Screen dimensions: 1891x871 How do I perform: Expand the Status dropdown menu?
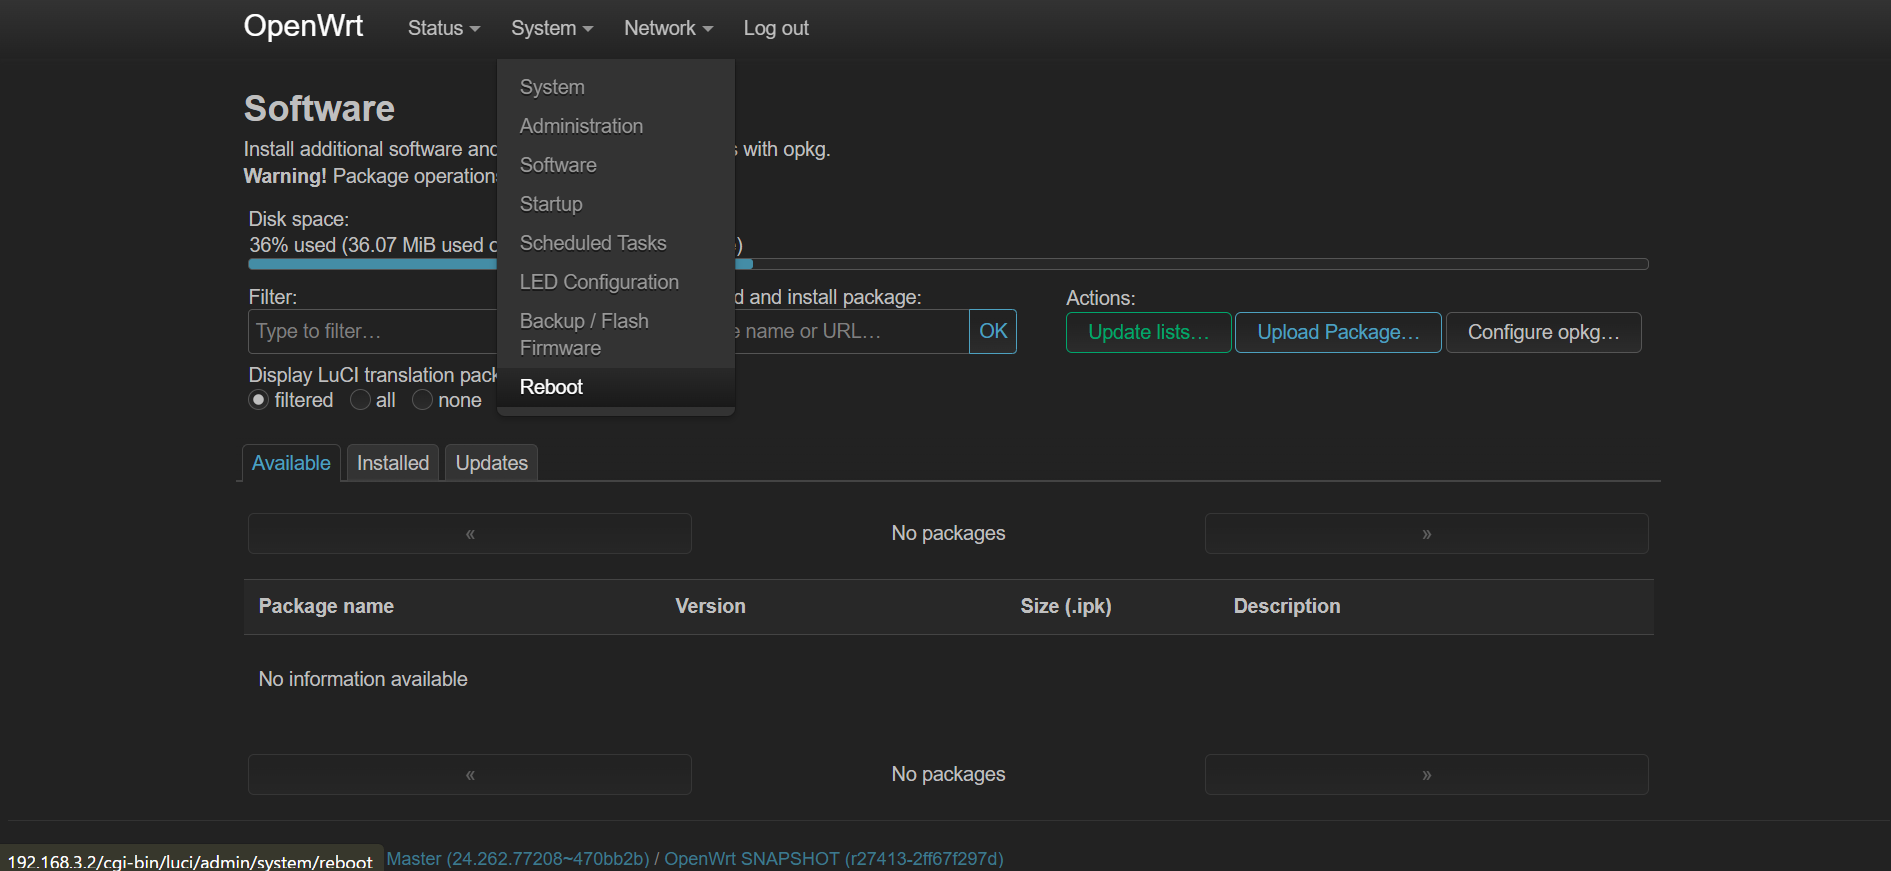coord(444,28)
